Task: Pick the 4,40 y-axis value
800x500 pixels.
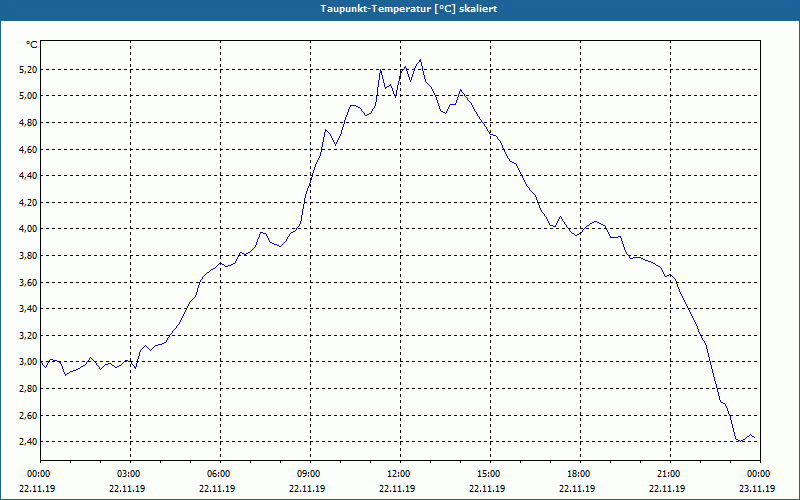Action: pyautogui.click(x=29, y=176)
